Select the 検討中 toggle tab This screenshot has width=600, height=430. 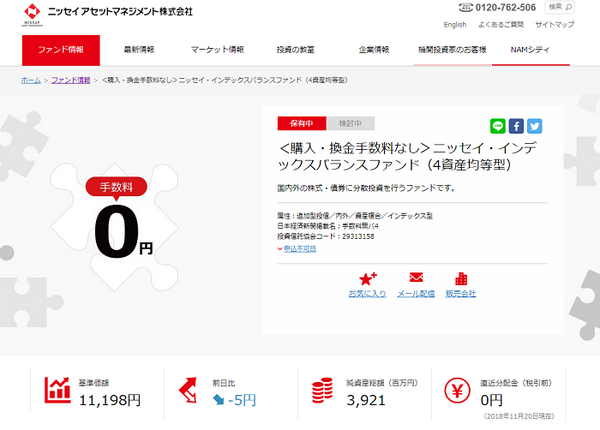[351, 124]
